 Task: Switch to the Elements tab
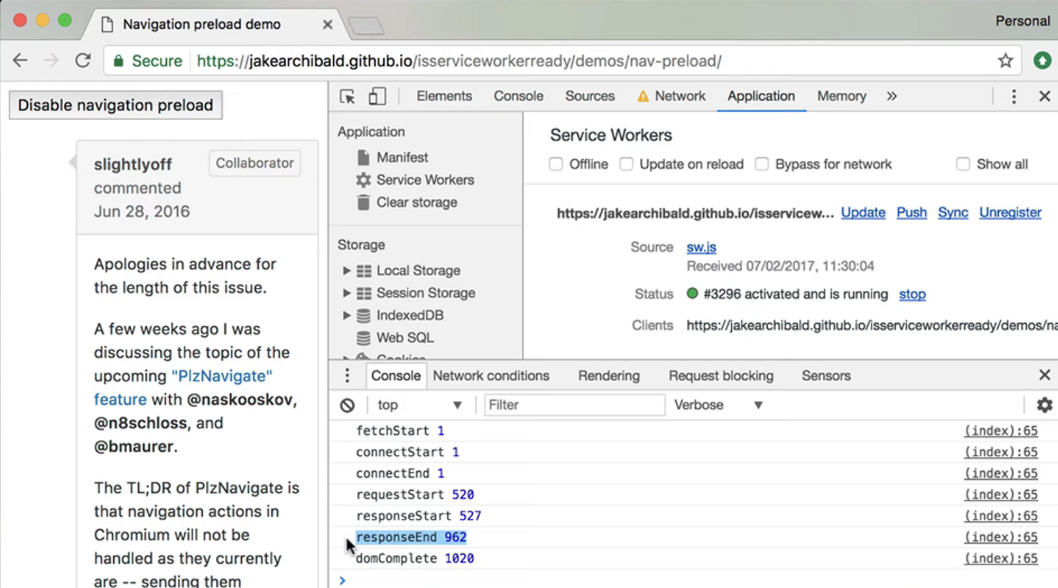[x=444, y=97]
